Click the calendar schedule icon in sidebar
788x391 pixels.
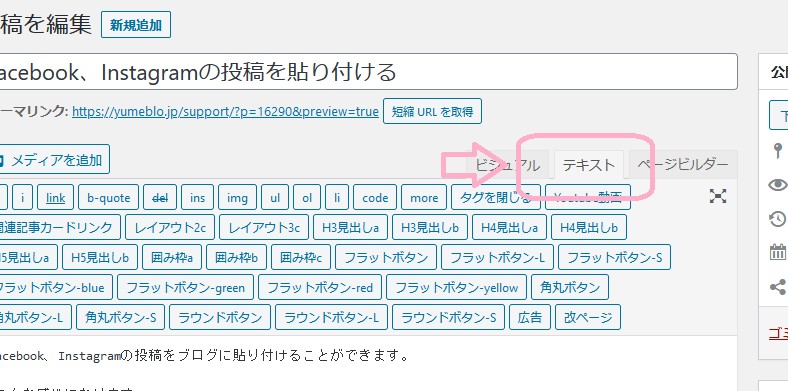[x=778, y=252]
